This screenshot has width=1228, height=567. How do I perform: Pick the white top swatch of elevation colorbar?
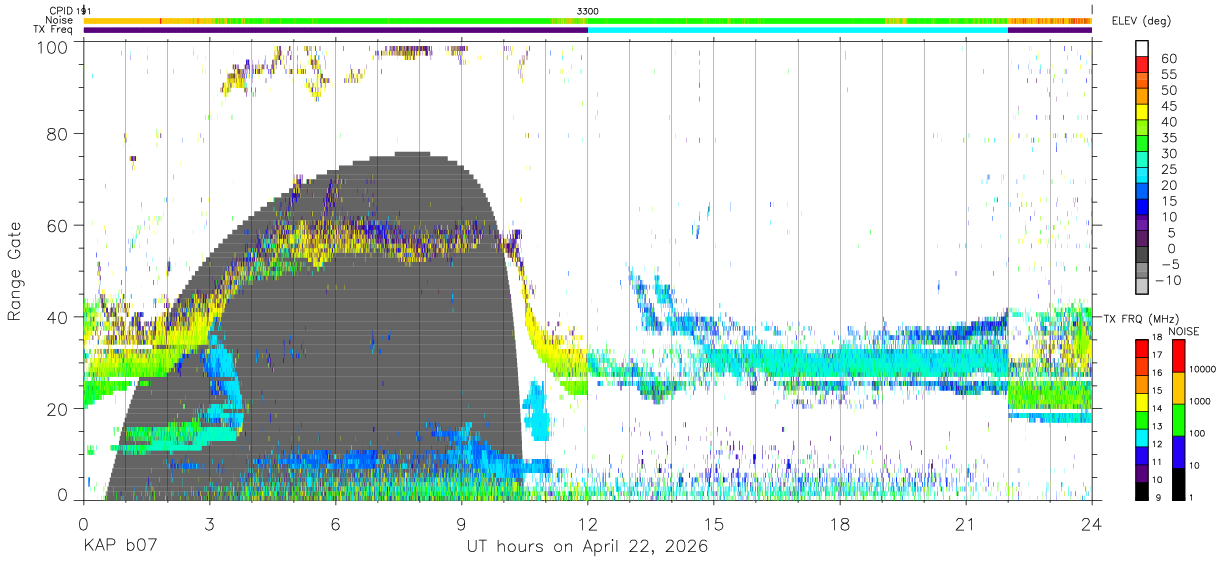tap(1142, 49)
